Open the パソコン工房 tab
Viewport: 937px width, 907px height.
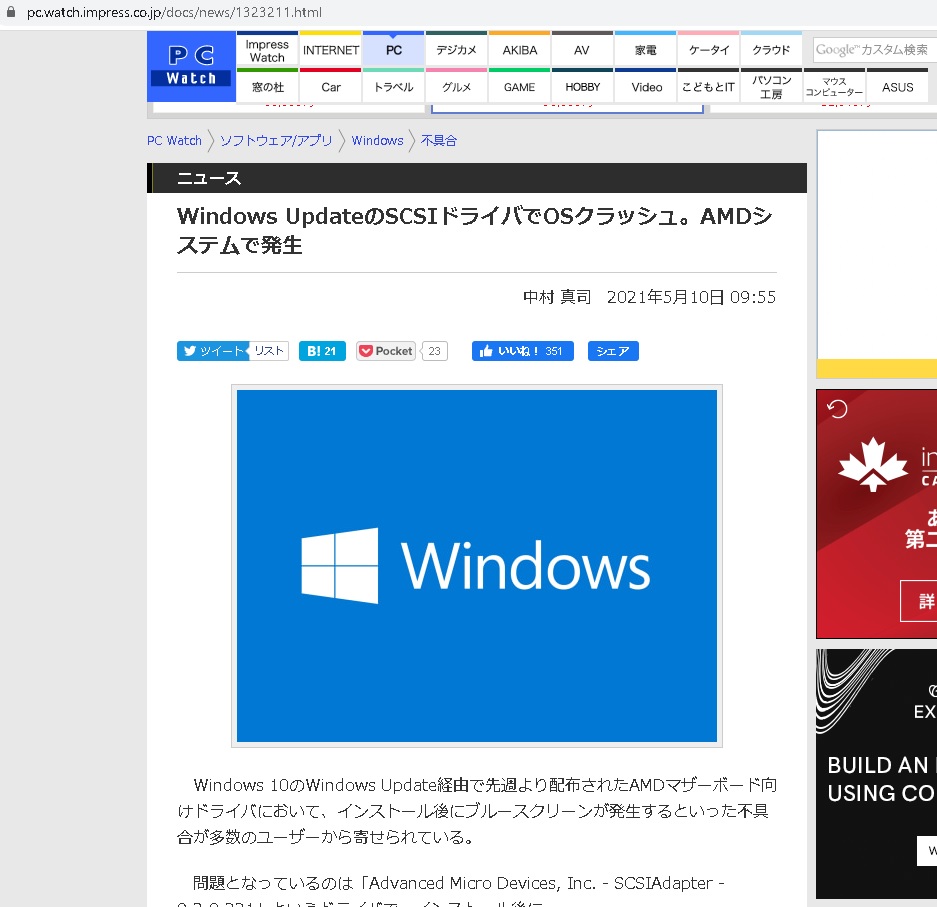pos(771,87)
